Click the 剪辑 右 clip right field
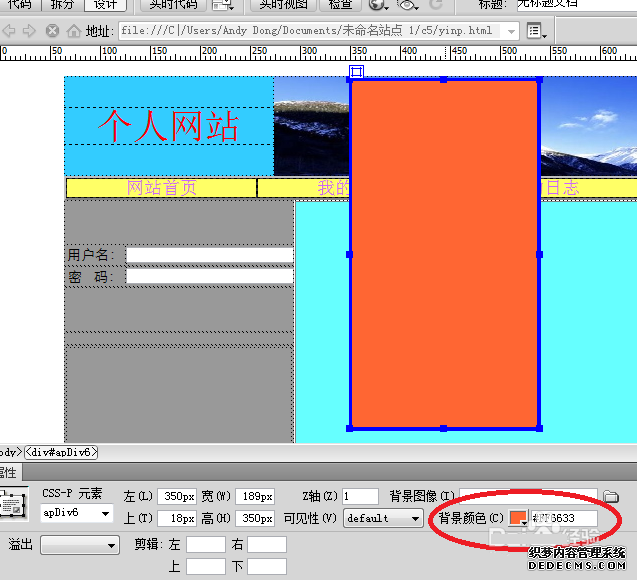 267,545
